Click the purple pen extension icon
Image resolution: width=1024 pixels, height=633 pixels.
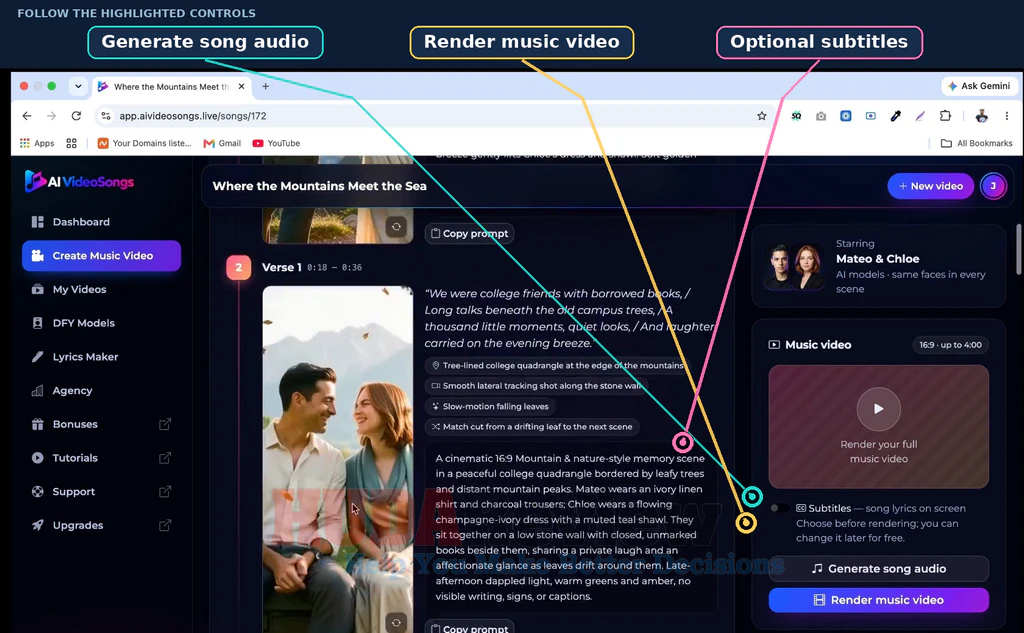[x=920, y=116]
